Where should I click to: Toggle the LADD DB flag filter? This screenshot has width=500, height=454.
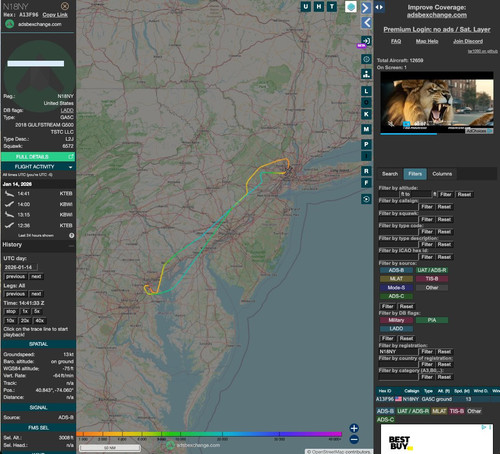click(396, 329)
